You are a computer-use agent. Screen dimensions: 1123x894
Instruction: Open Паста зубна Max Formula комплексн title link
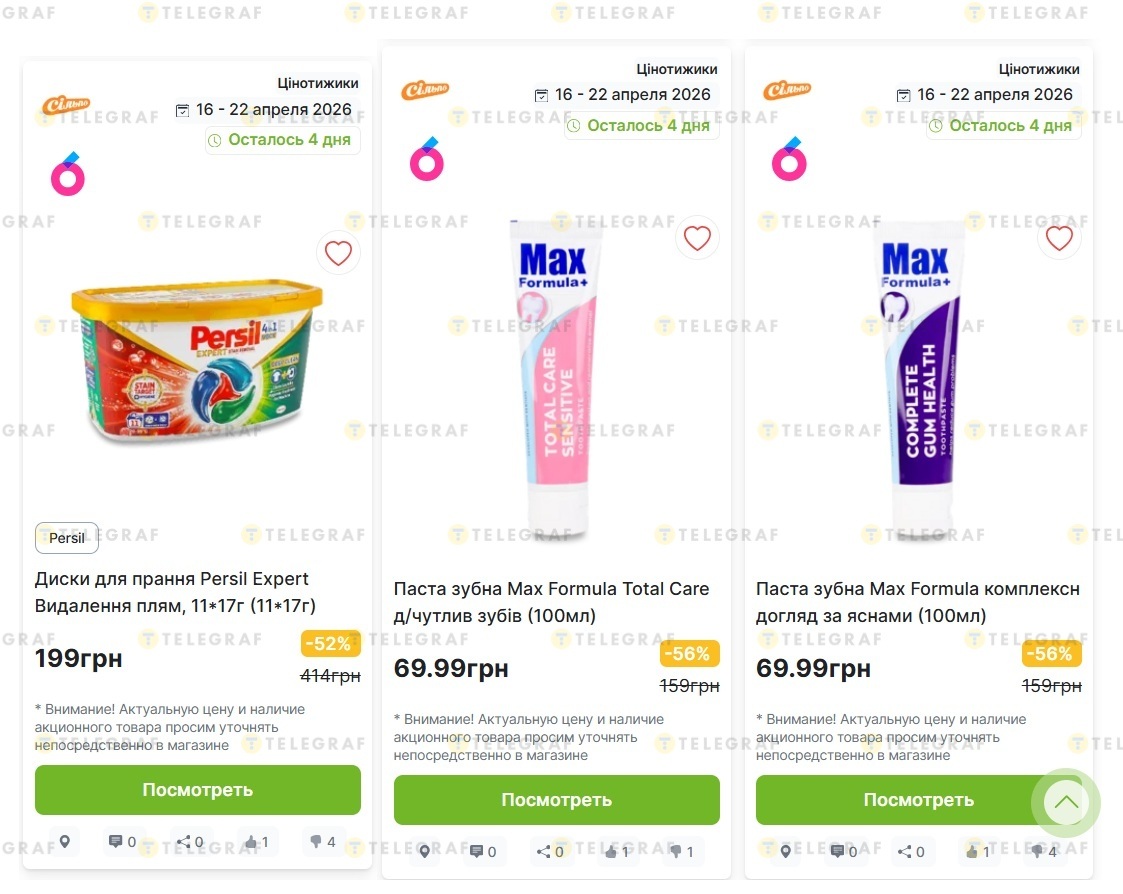click(917, 601)
